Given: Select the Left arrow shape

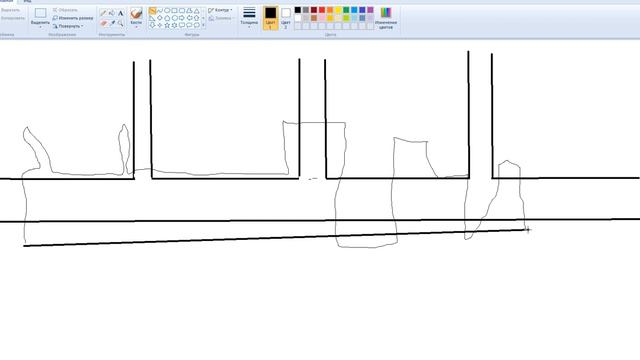Looking at the screenshot, I should coord(189,18).
